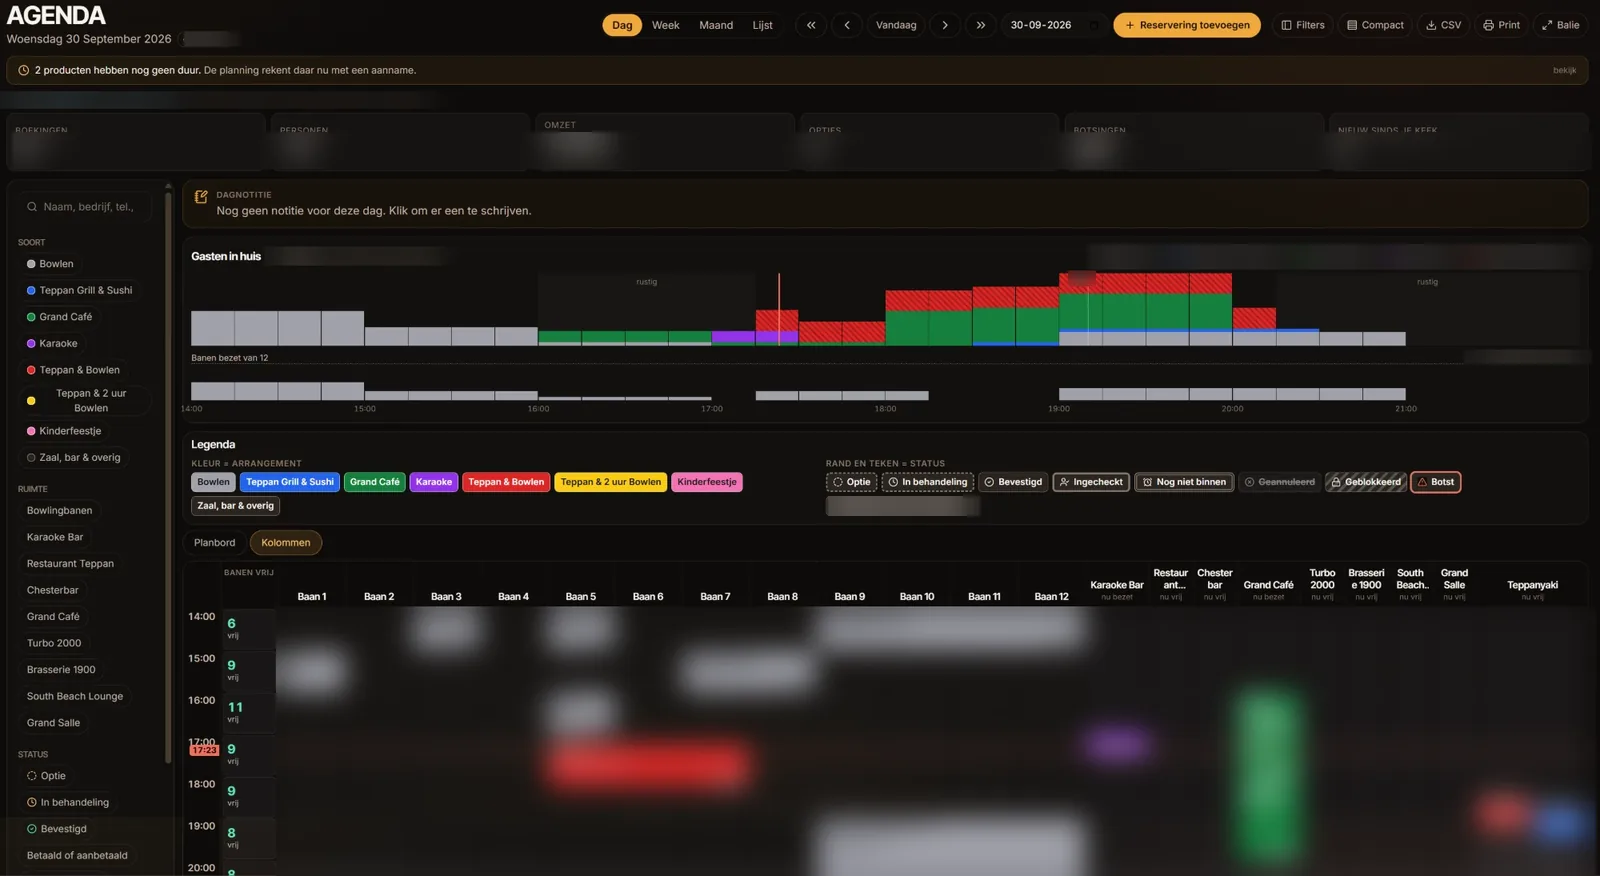The image size is (1600, 876).
Task: Toggle the Teppan & Bowlen filter in the sidebar
Action: point(73,370)
